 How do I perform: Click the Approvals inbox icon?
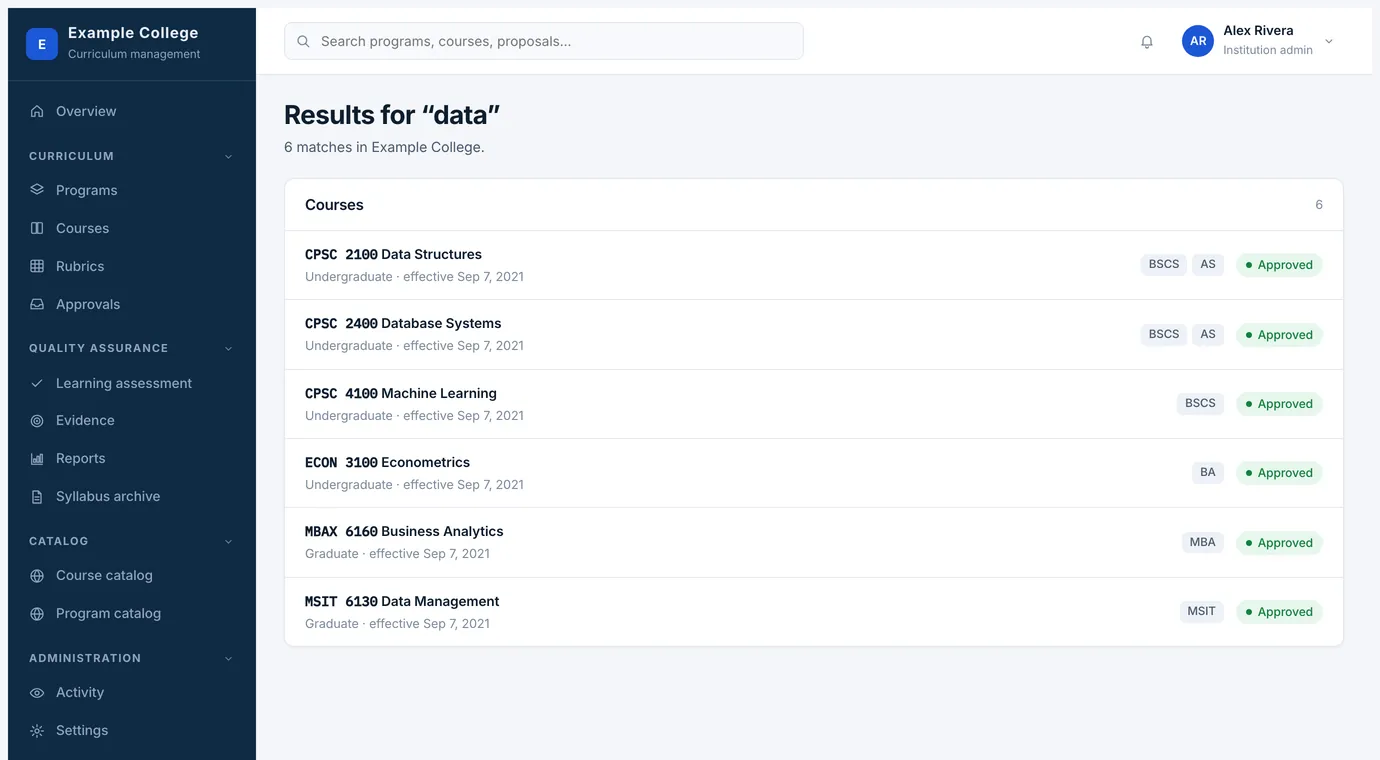coord(37,304)
